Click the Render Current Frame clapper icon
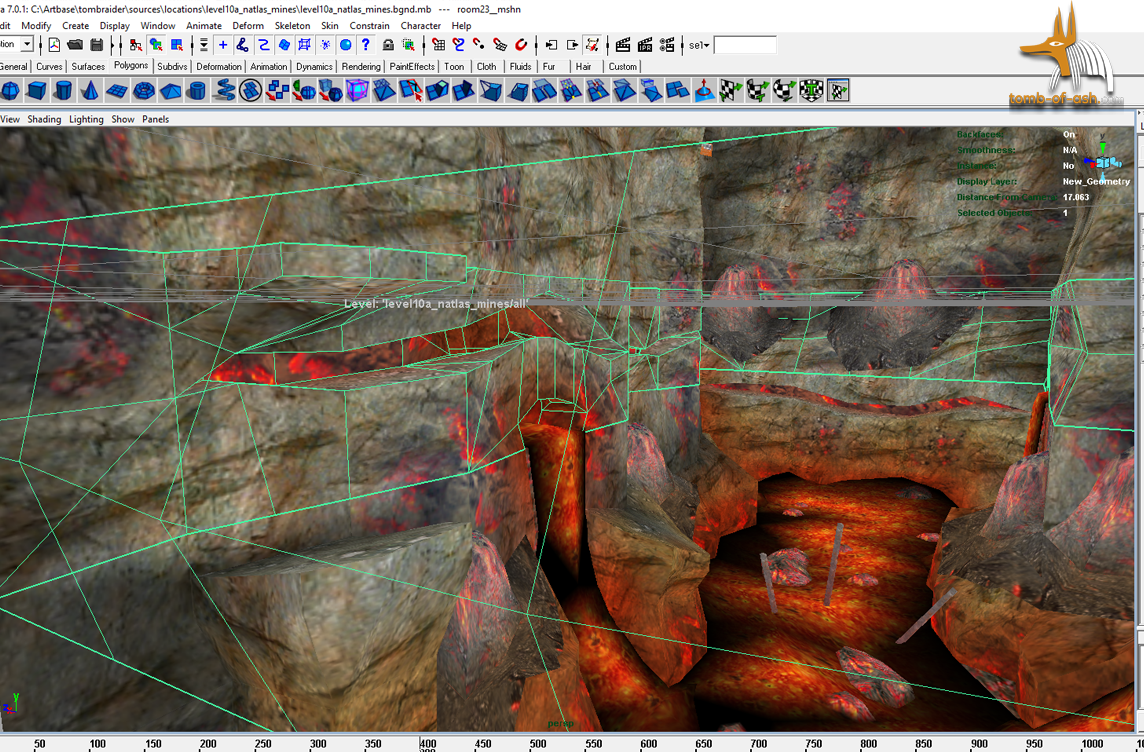 click(622, 45)
